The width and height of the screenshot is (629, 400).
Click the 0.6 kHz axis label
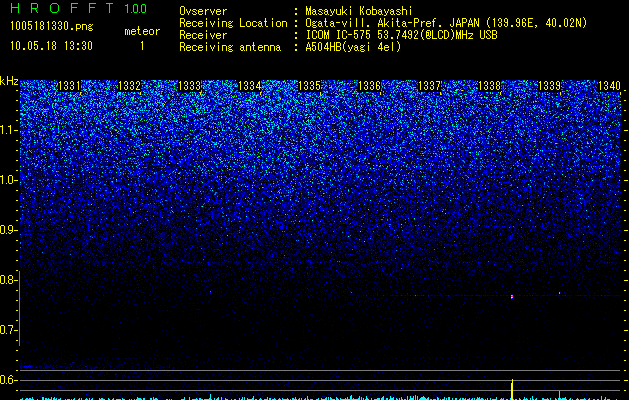click(x=9, y=380)
